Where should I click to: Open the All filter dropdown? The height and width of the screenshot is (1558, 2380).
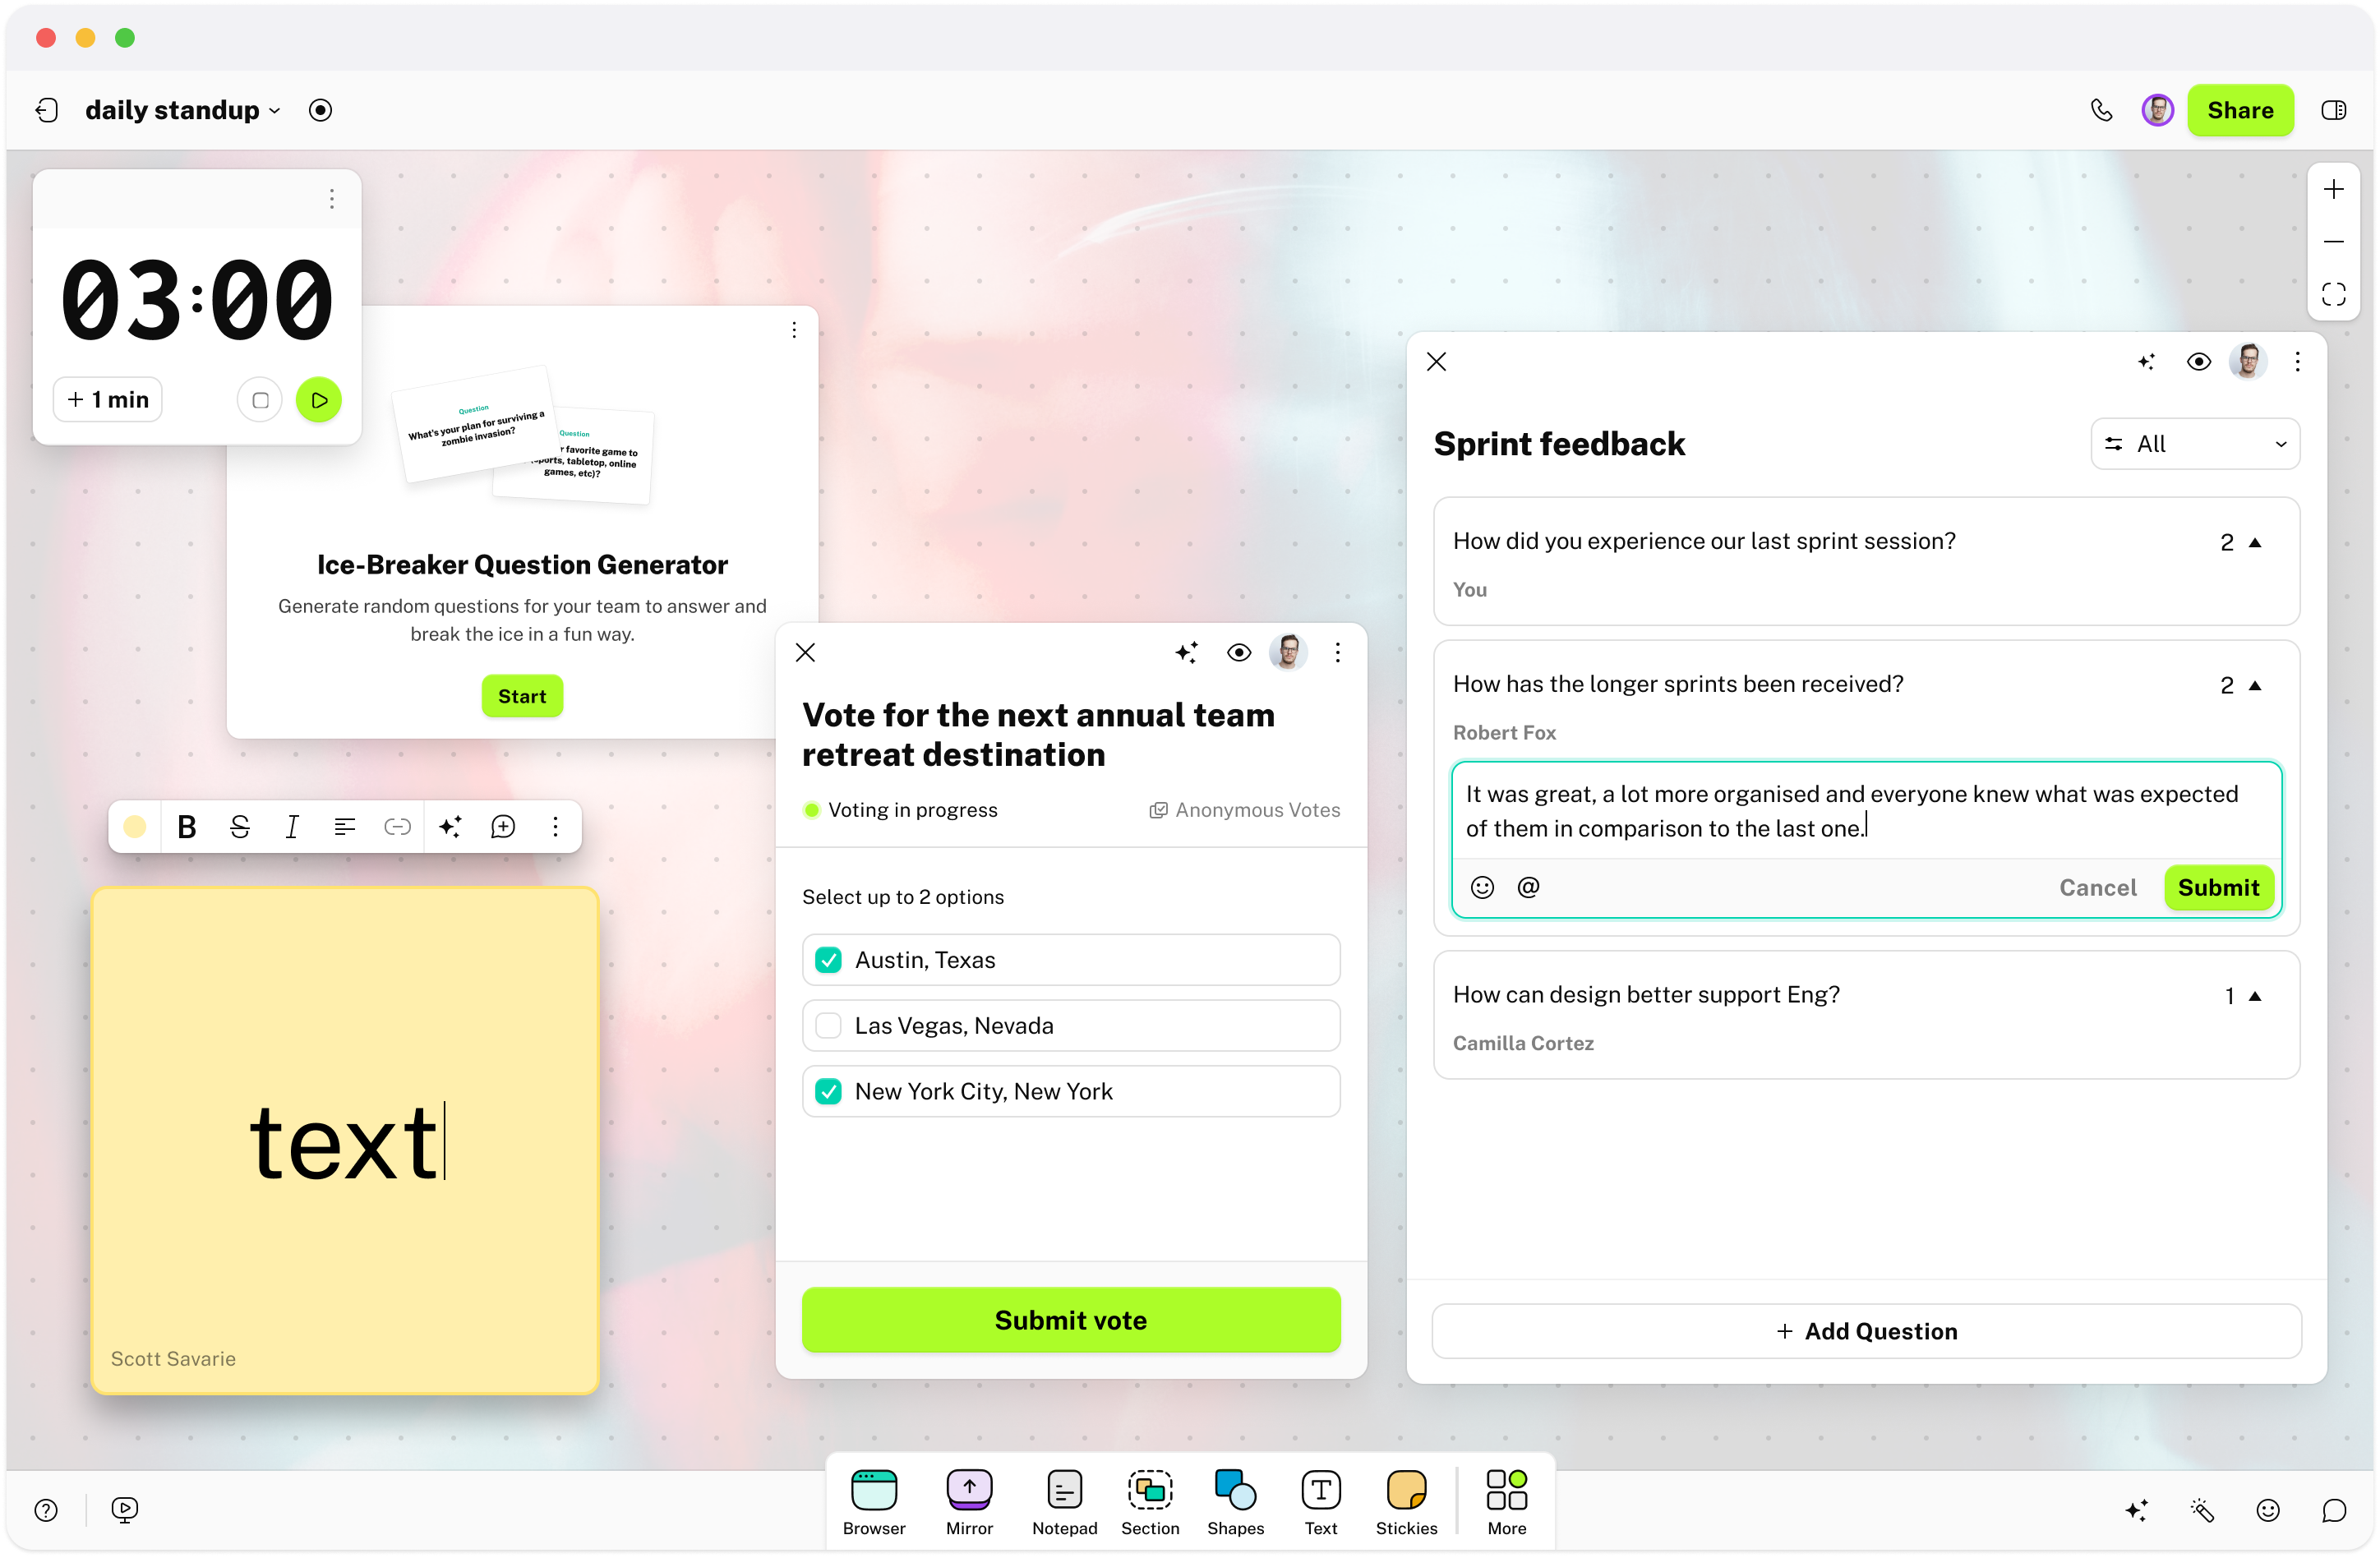click(2194, 444)
